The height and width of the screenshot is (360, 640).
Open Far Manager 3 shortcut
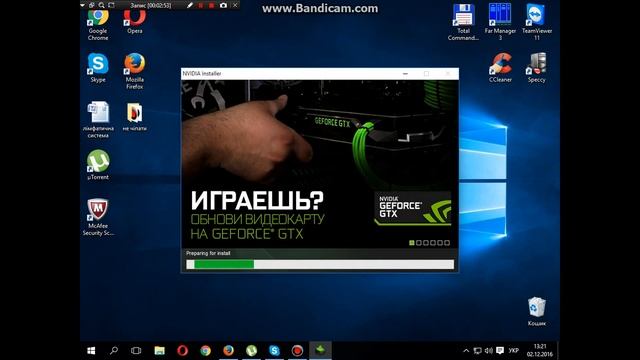(500, 22)
